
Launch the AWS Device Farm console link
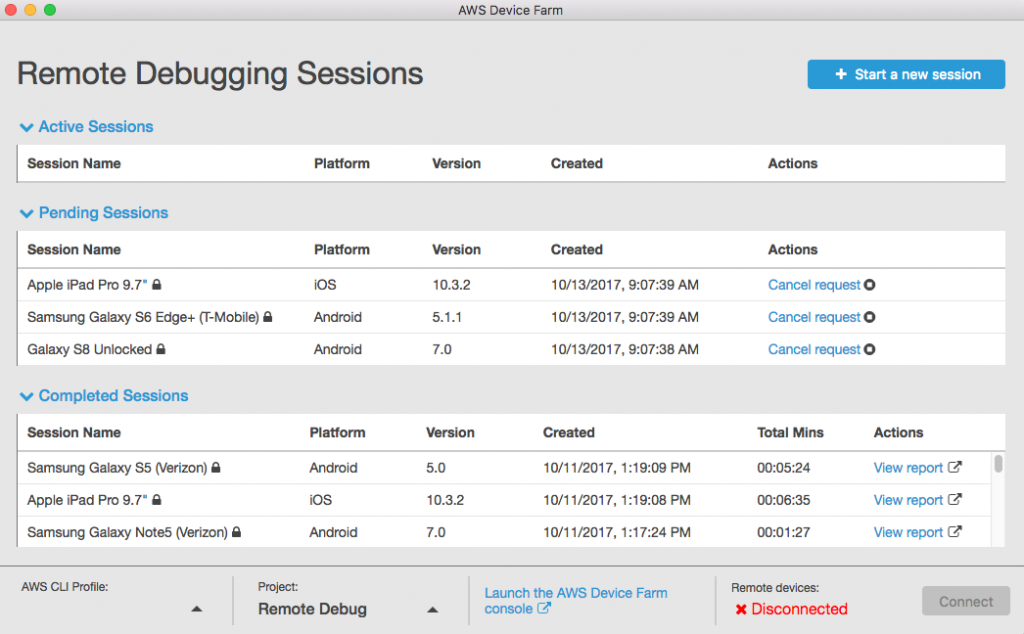tap(575, 601)
